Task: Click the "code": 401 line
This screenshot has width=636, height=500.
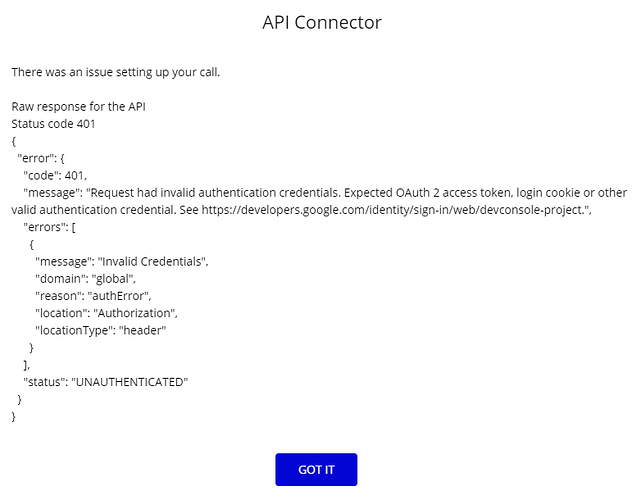Action: (x=55, y=176)
